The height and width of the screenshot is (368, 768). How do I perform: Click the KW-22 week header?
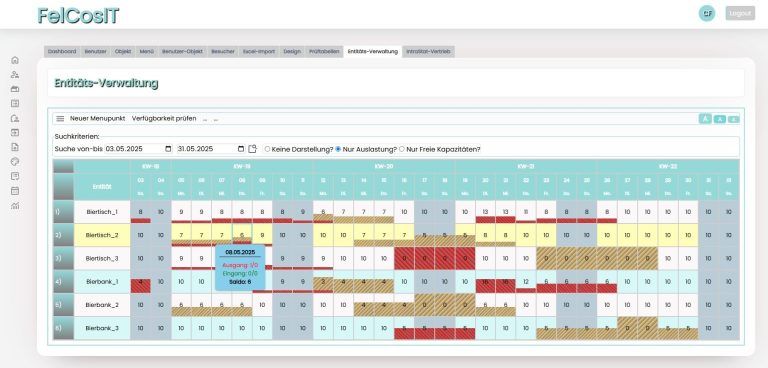(668, 167)
